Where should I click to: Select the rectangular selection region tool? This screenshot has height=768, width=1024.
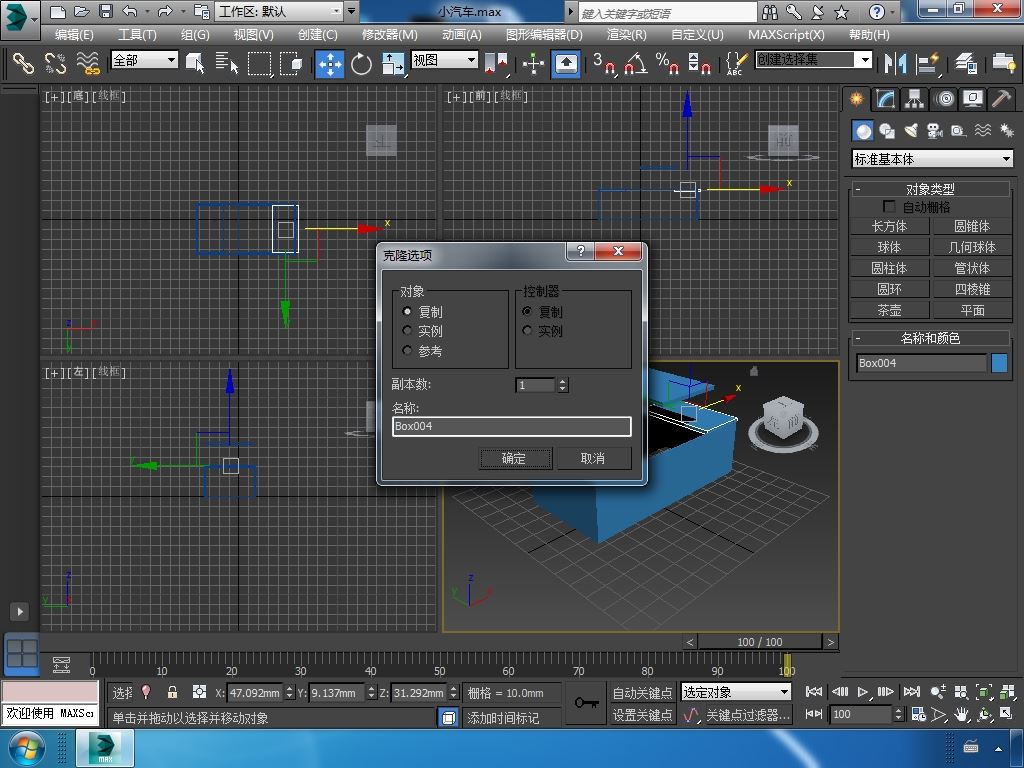click(x=259, y=63)
